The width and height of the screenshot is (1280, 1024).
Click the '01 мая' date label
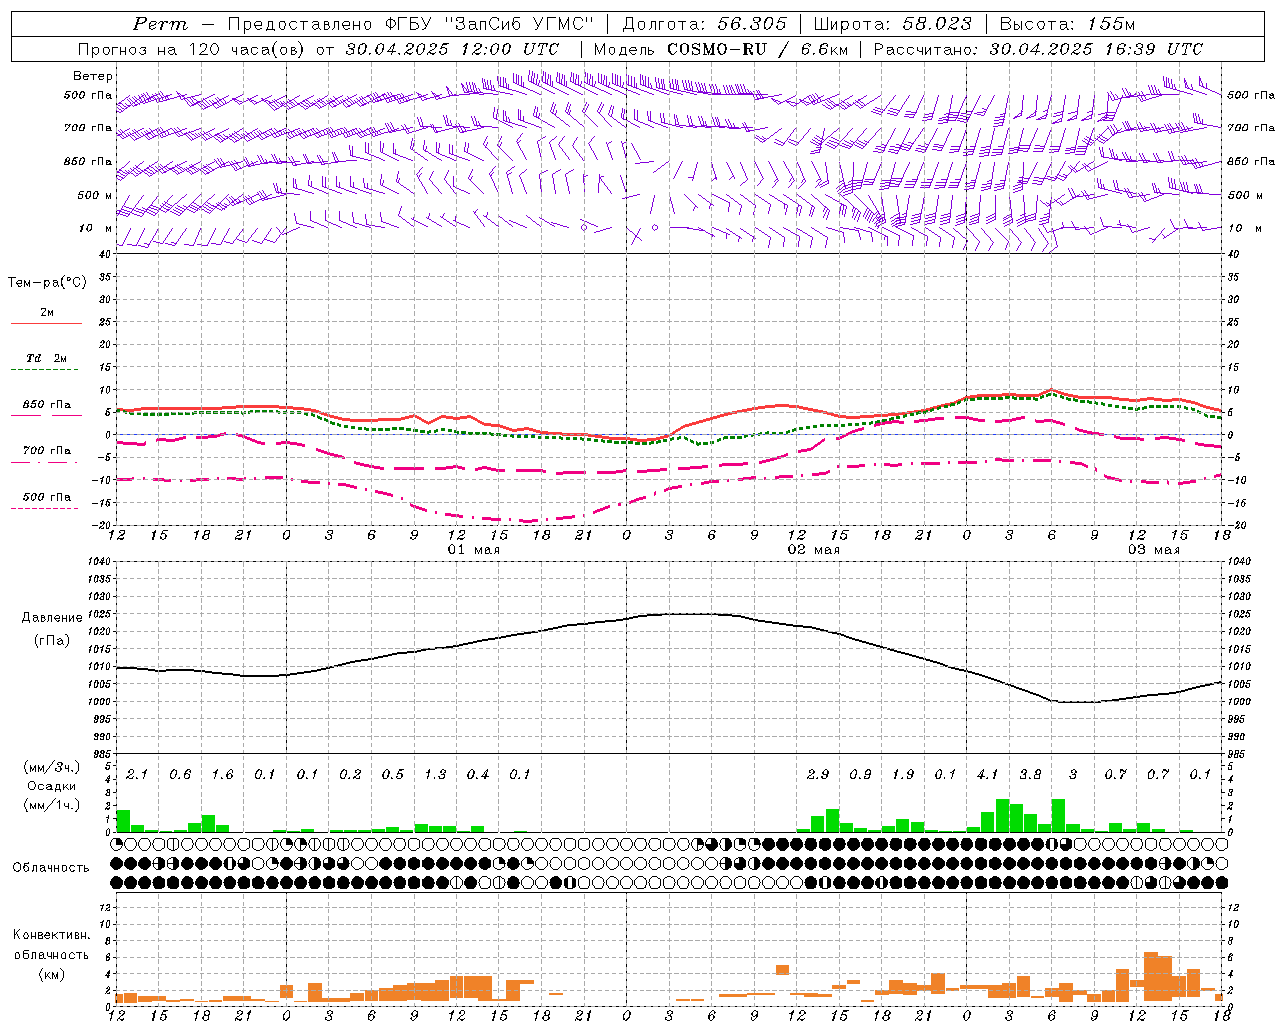pyautogui.click(x=473, y=550)
